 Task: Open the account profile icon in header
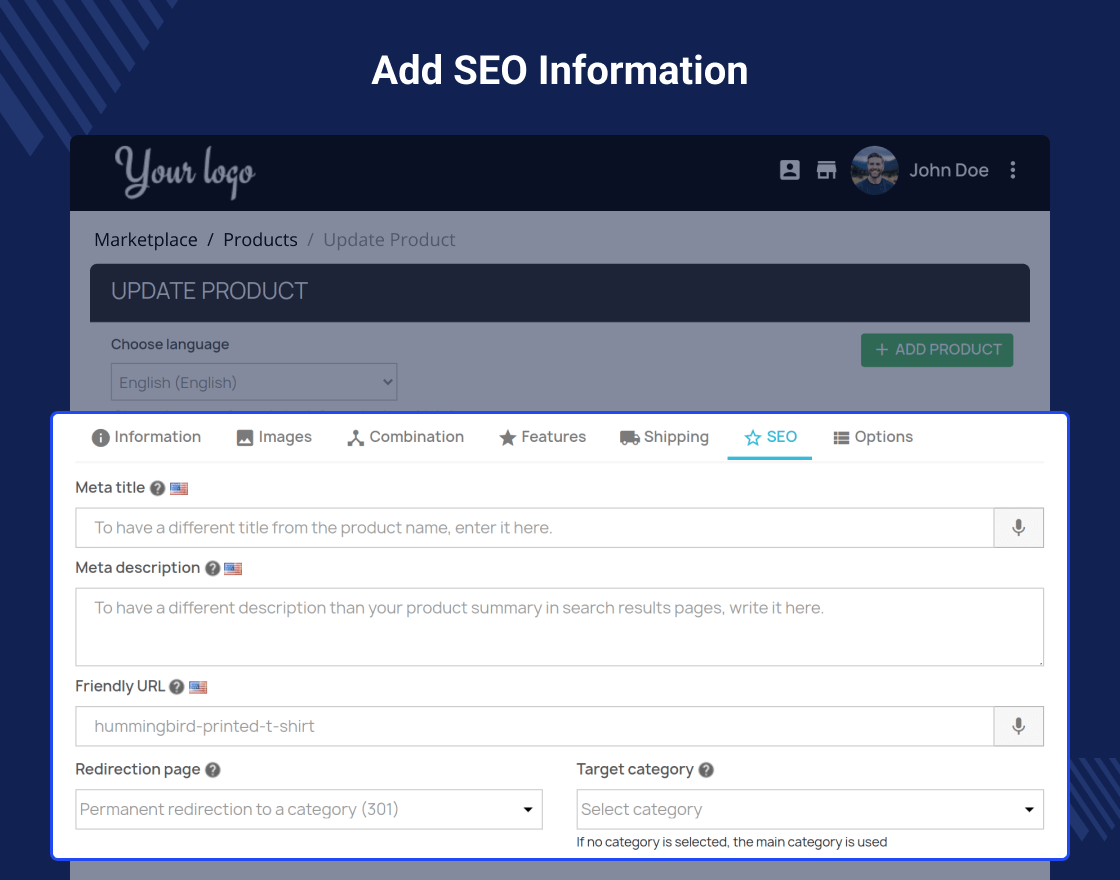coord(789,170)
